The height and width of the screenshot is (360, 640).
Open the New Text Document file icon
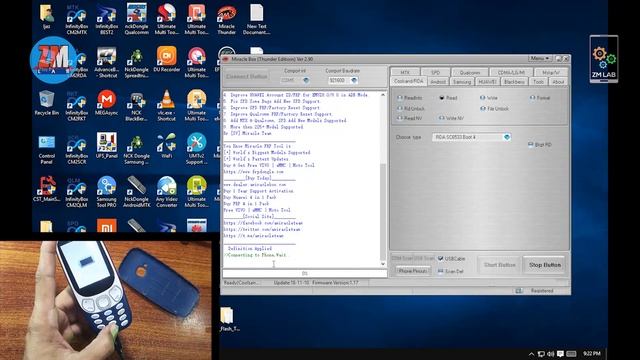coord(256,20)
